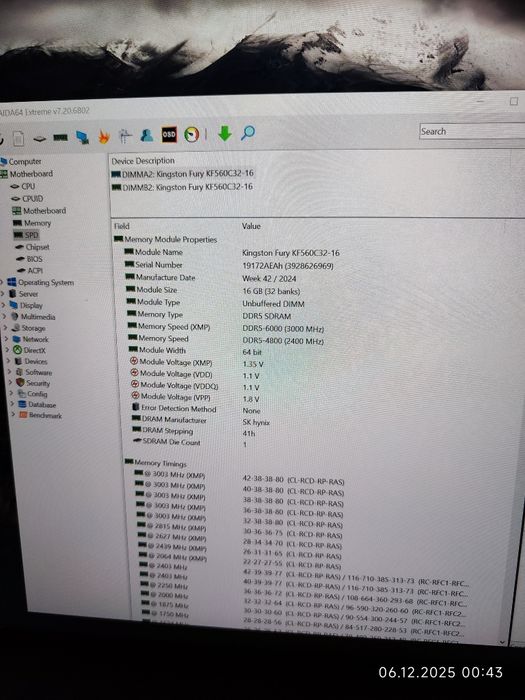Screen dimensions: 525x700
Task: Open the Chipset tree item
Action: click(37, 247)
